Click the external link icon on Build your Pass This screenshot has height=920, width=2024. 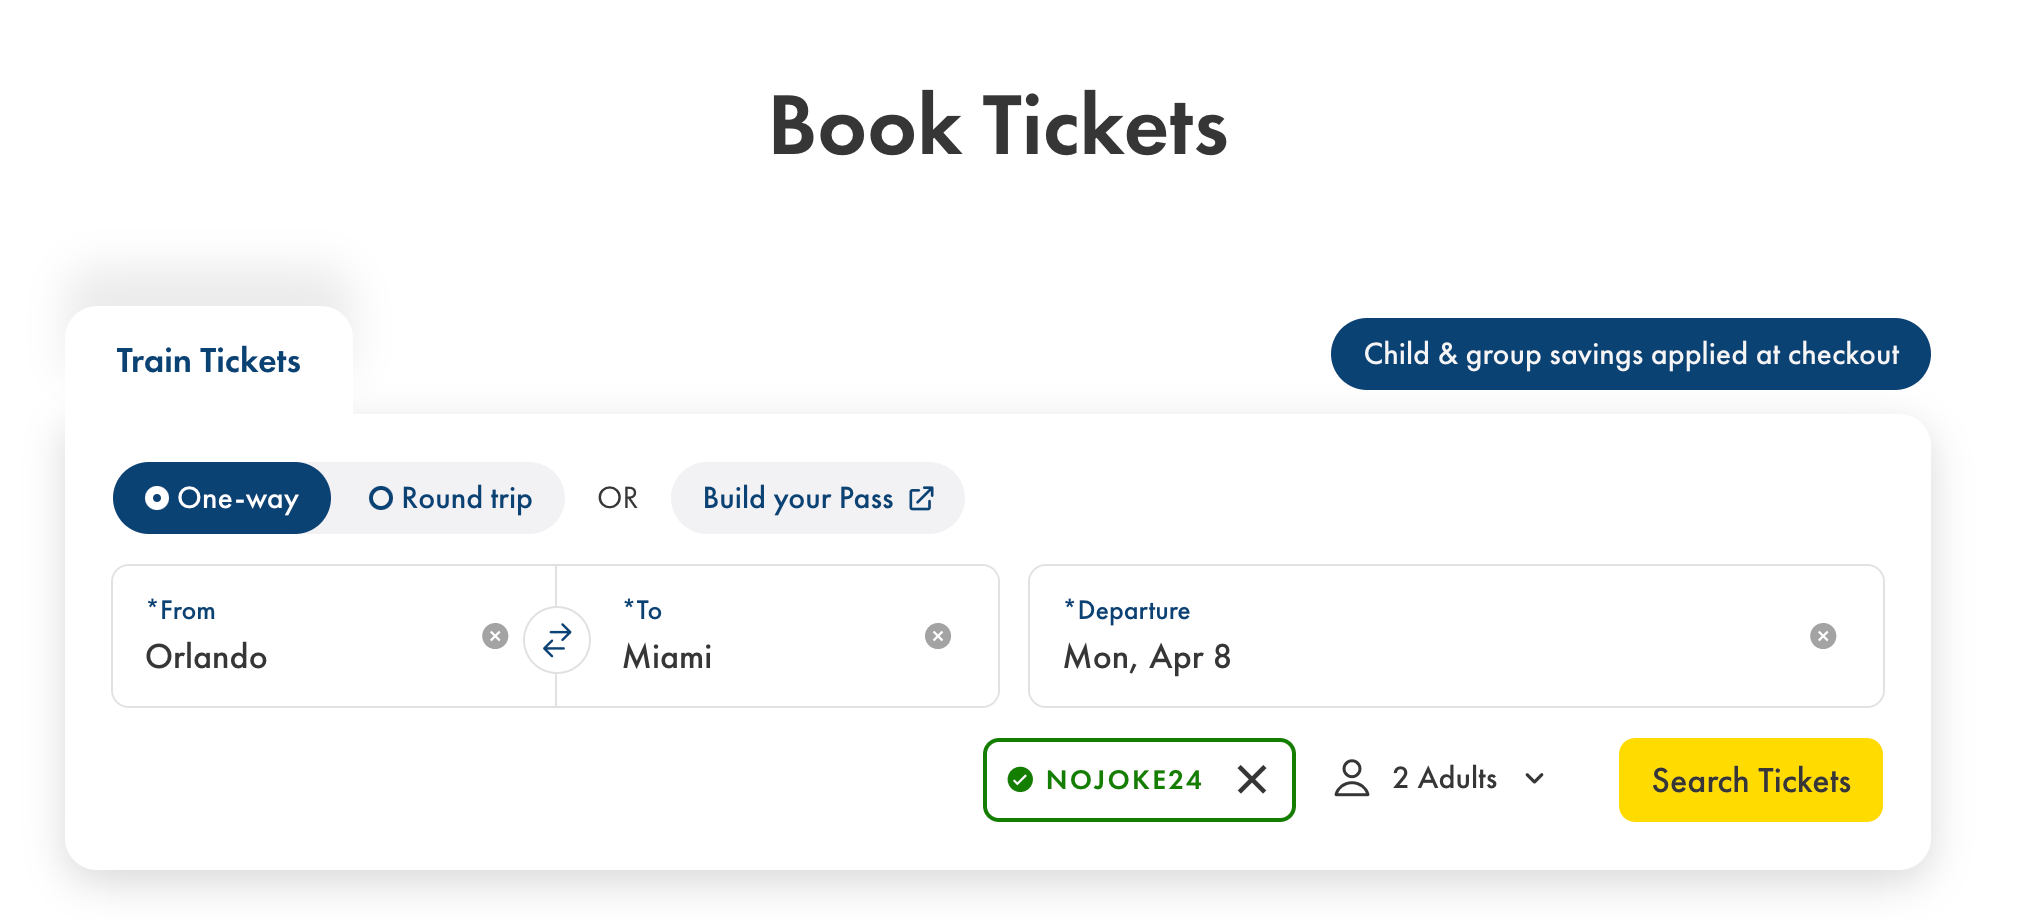pyautogui.click(x=920, y=498)
